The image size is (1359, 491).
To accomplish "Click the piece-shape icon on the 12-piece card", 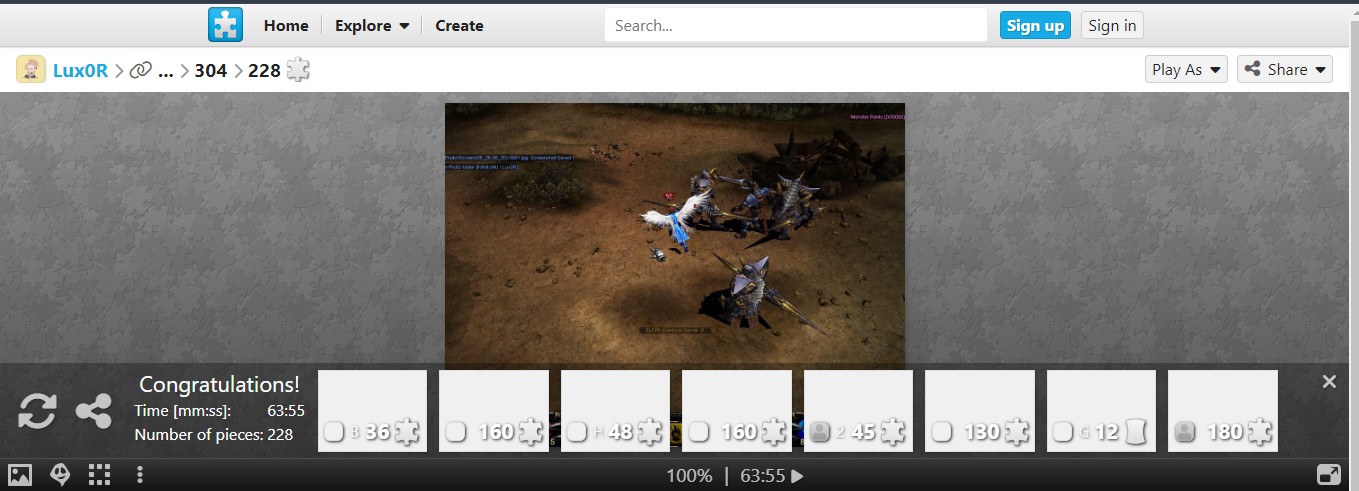I will coord(1134,432).
